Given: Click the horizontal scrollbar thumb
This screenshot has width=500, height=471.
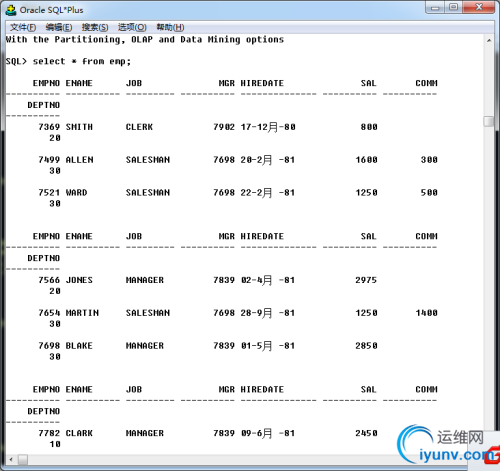Looking at the screenshot, I should 23,460.
